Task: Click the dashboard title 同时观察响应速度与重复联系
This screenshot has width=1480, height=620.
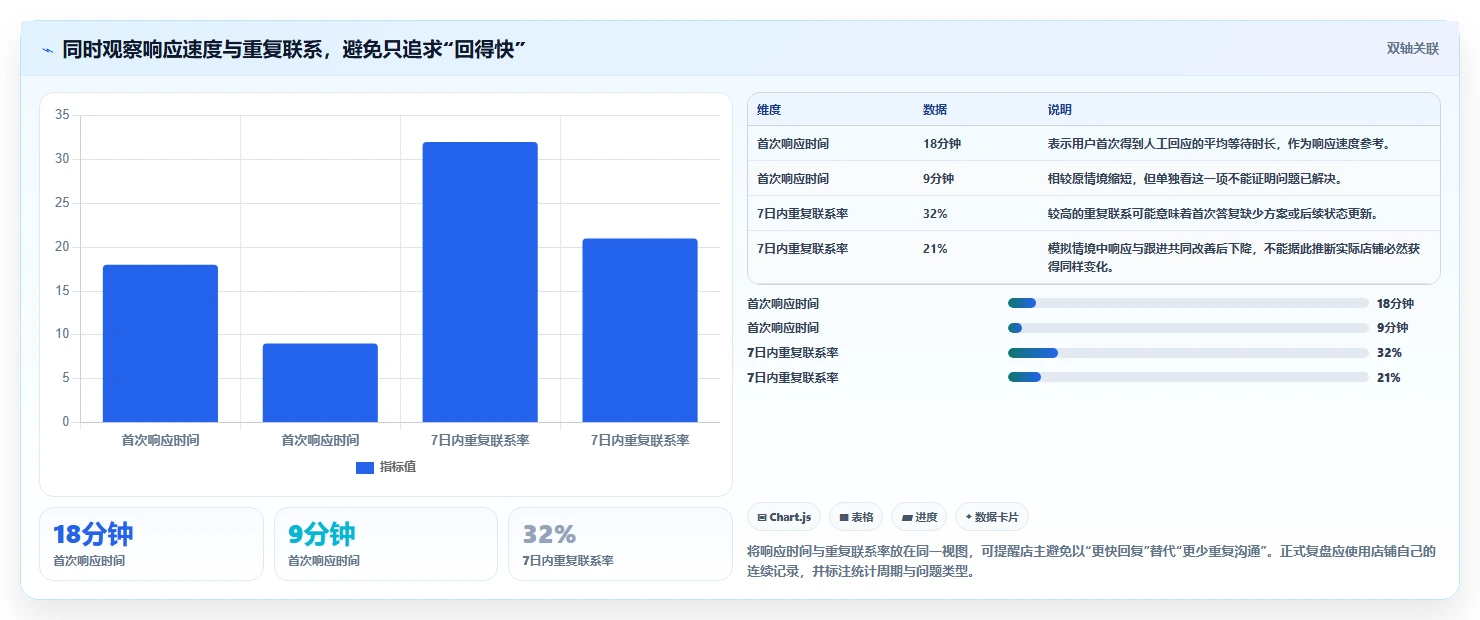Action: pos(294,49)
